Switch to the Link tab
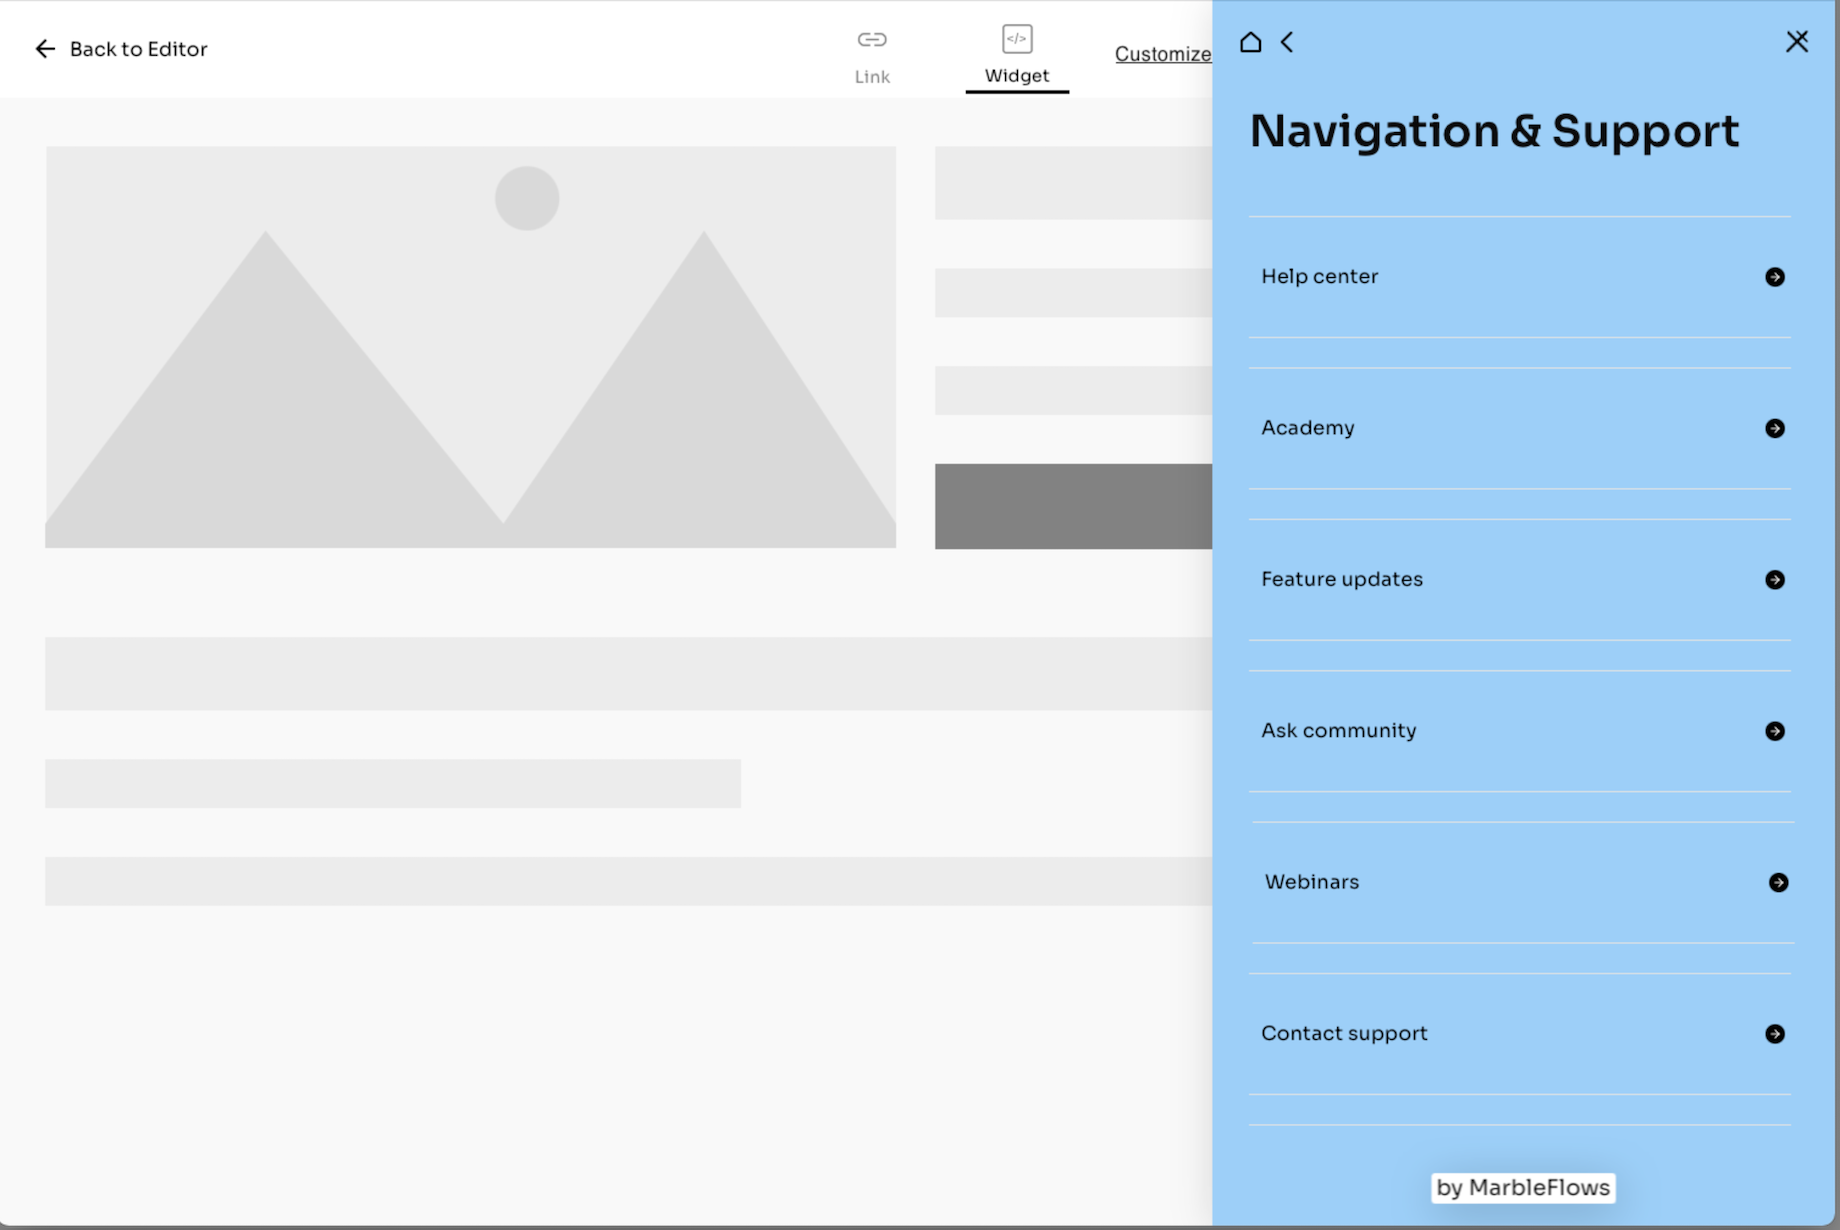Viewport: 1840px width, 1230px height. point(872,76)
